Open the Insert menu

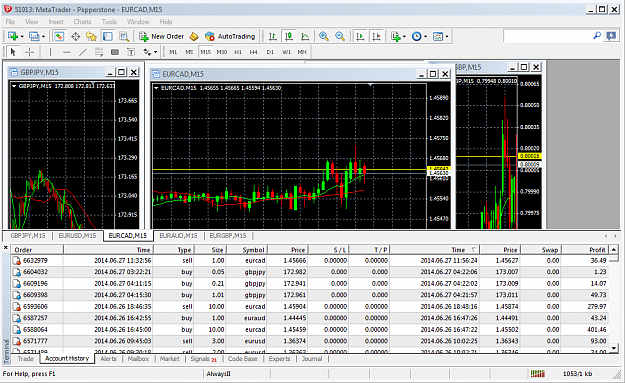[x=56, y=22]
